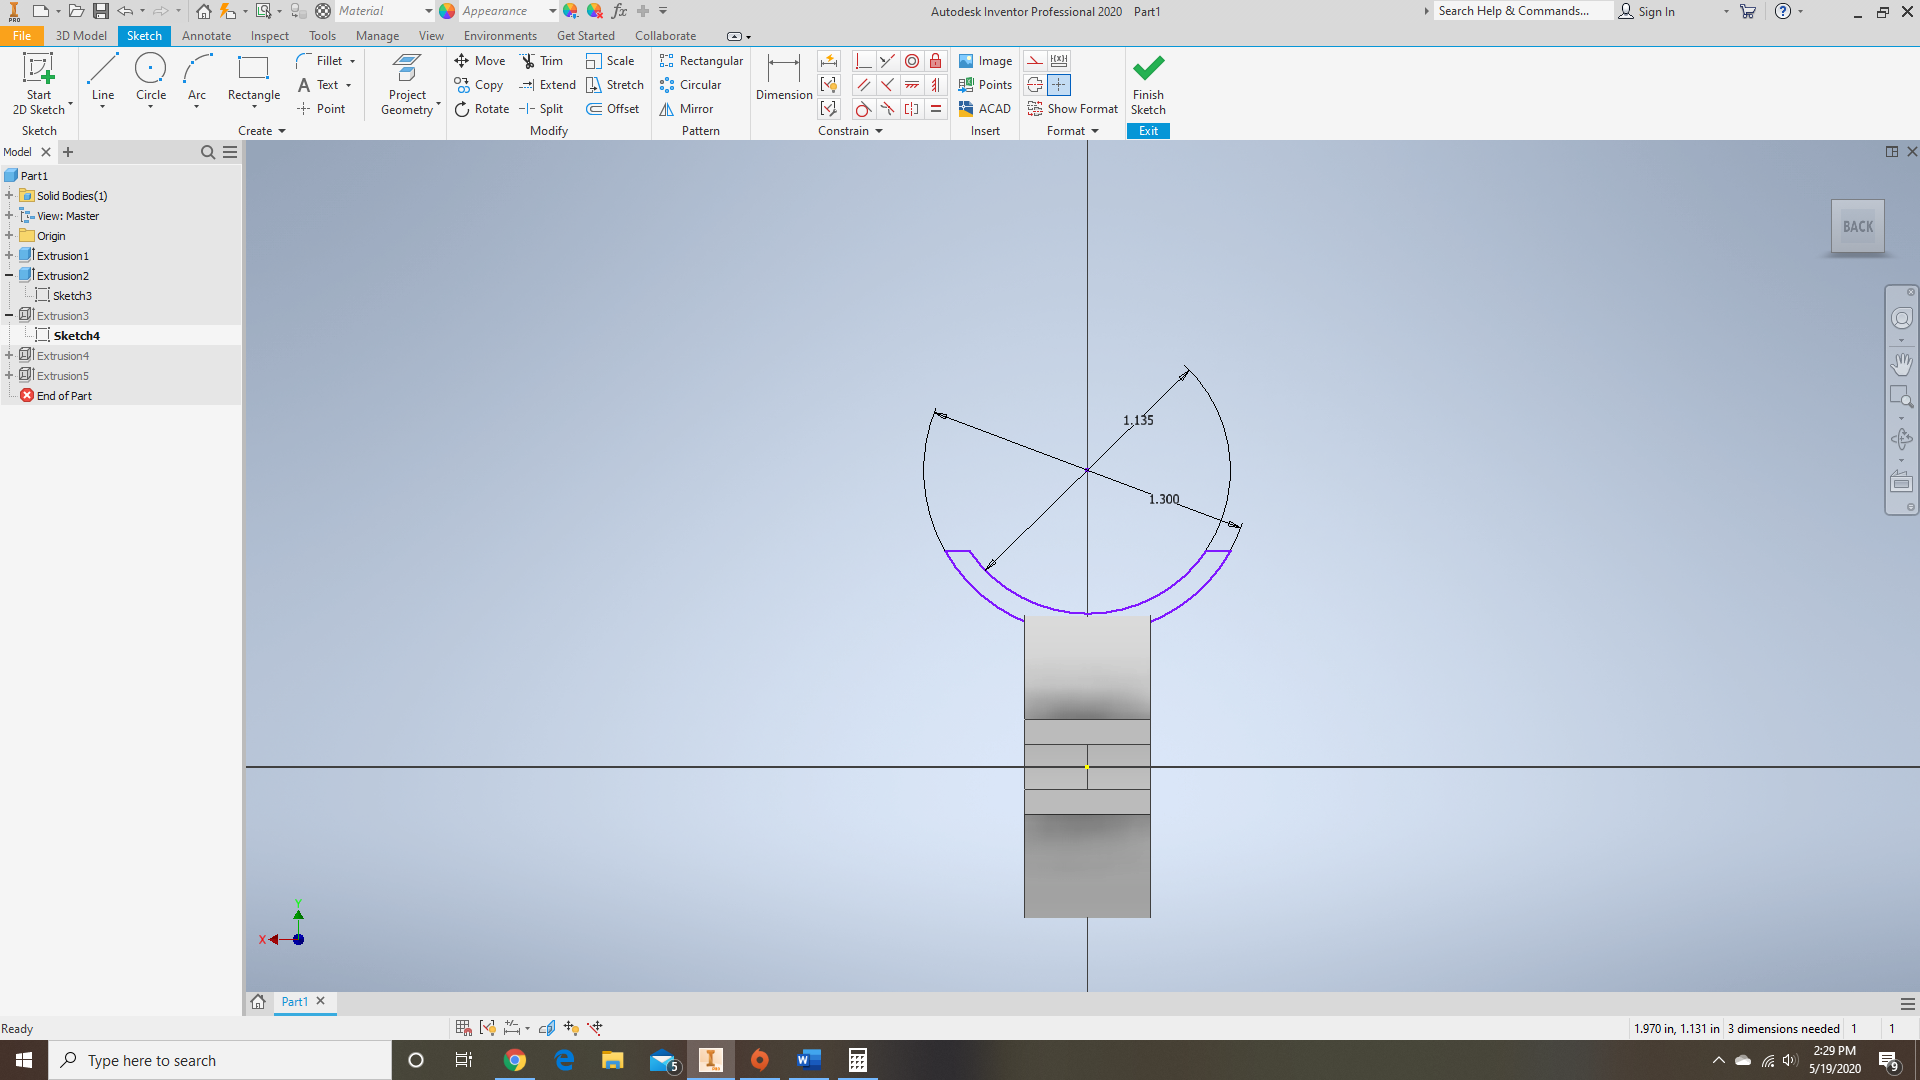This screenshot has width=1920, height=1080.
Task: Toggle Snap to Grid in status bar
Action: tap(463, 1028)
